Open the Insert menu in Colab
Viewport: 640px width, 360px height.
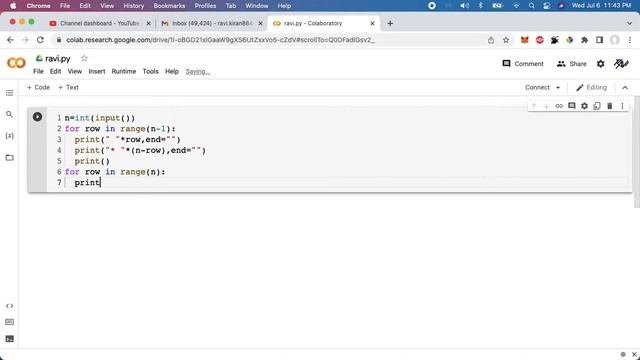[97, 71]
